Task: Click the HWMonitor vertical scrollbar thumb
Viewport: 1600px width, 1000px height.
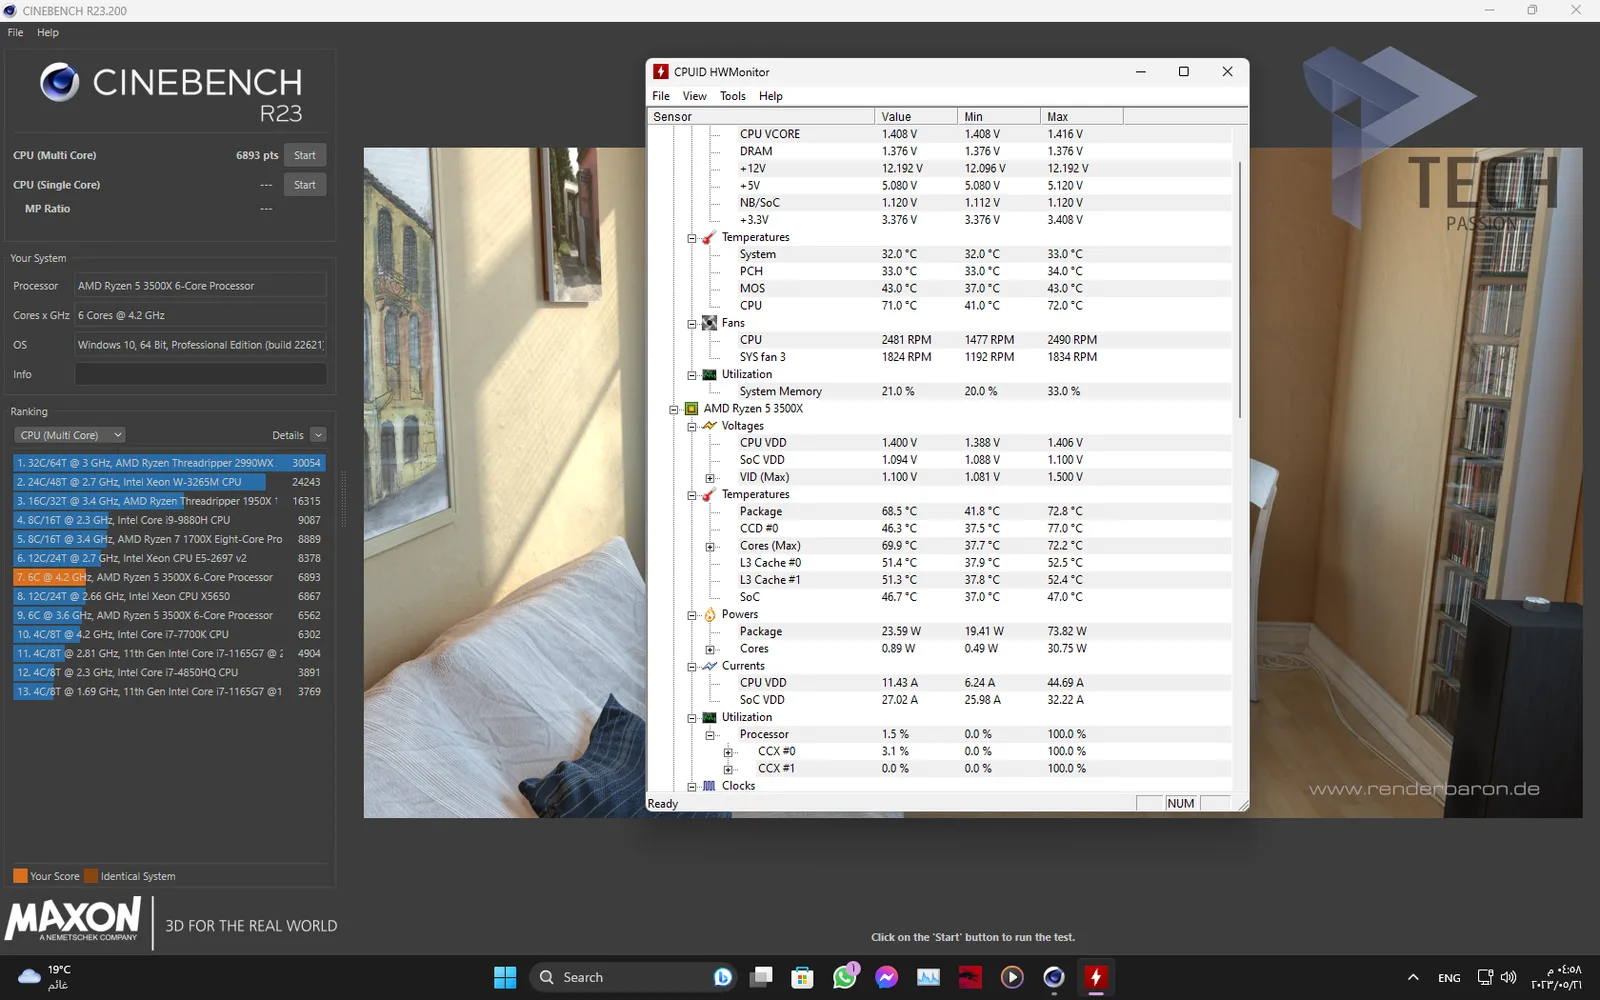Action: click(x=1240, y=290)
